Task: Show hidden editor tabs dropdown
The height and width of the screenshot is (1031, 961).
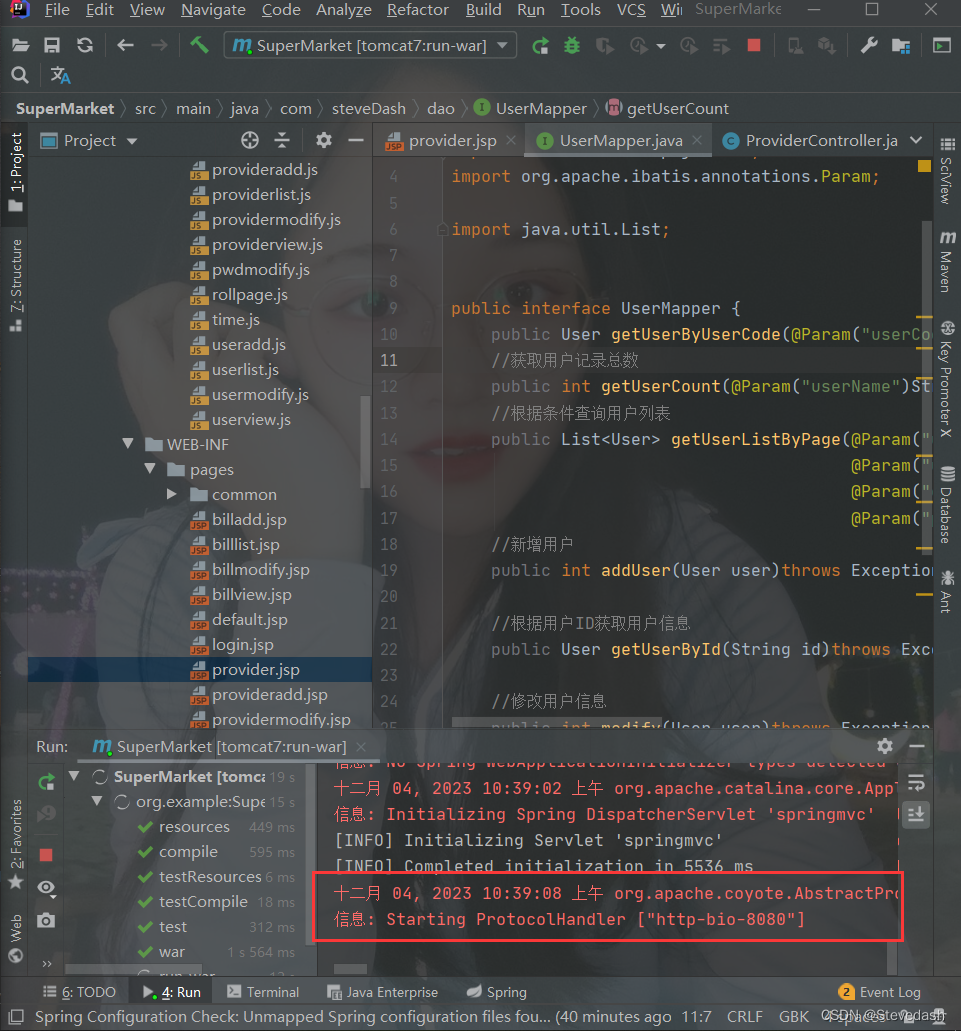Action: 916,140
